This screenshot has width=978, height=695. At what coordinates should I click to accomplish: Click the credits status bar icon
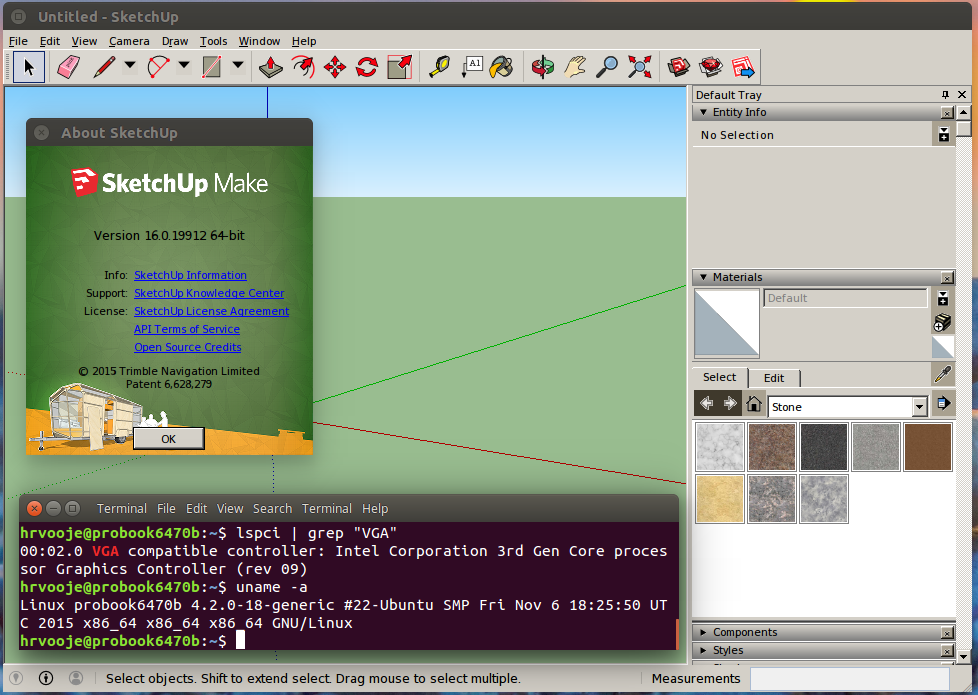[x=46, y=678]
